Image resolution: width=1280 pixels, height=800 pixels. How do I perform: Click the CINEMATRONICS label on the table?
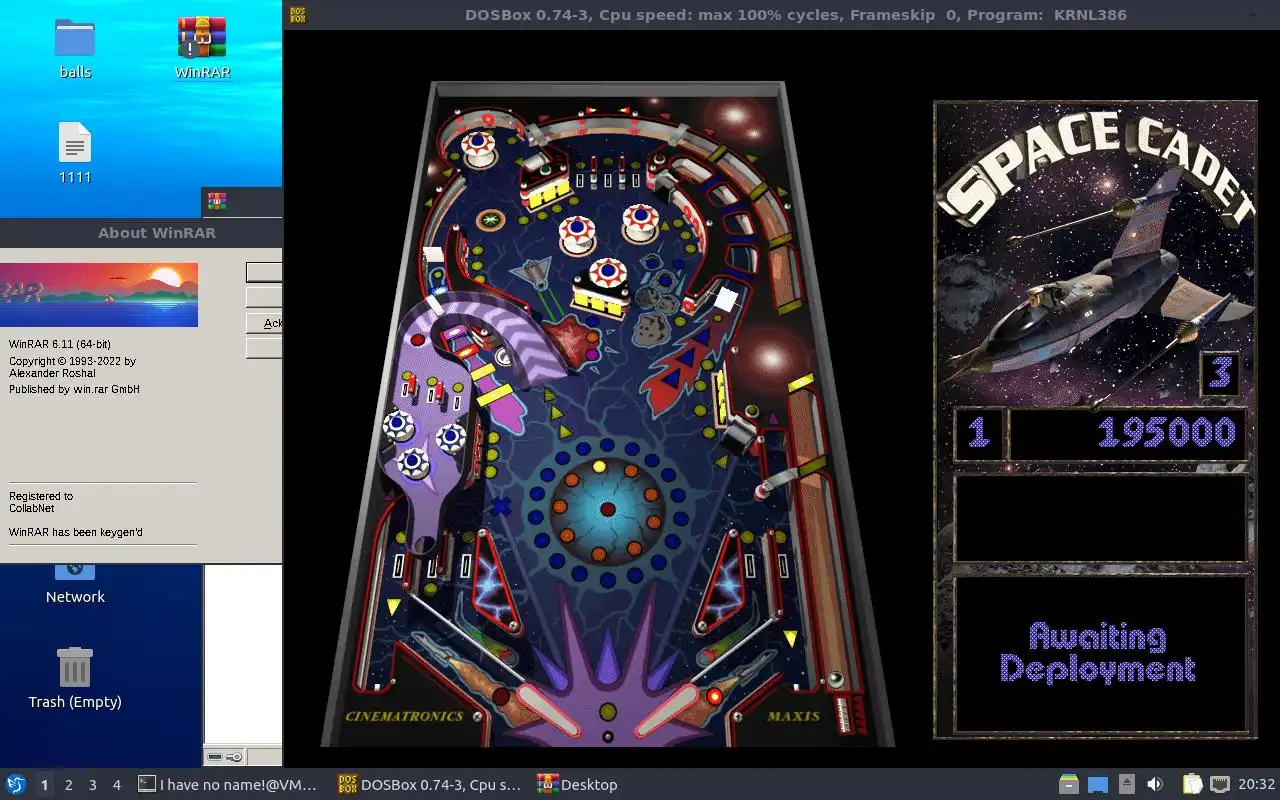coord(404,716)
